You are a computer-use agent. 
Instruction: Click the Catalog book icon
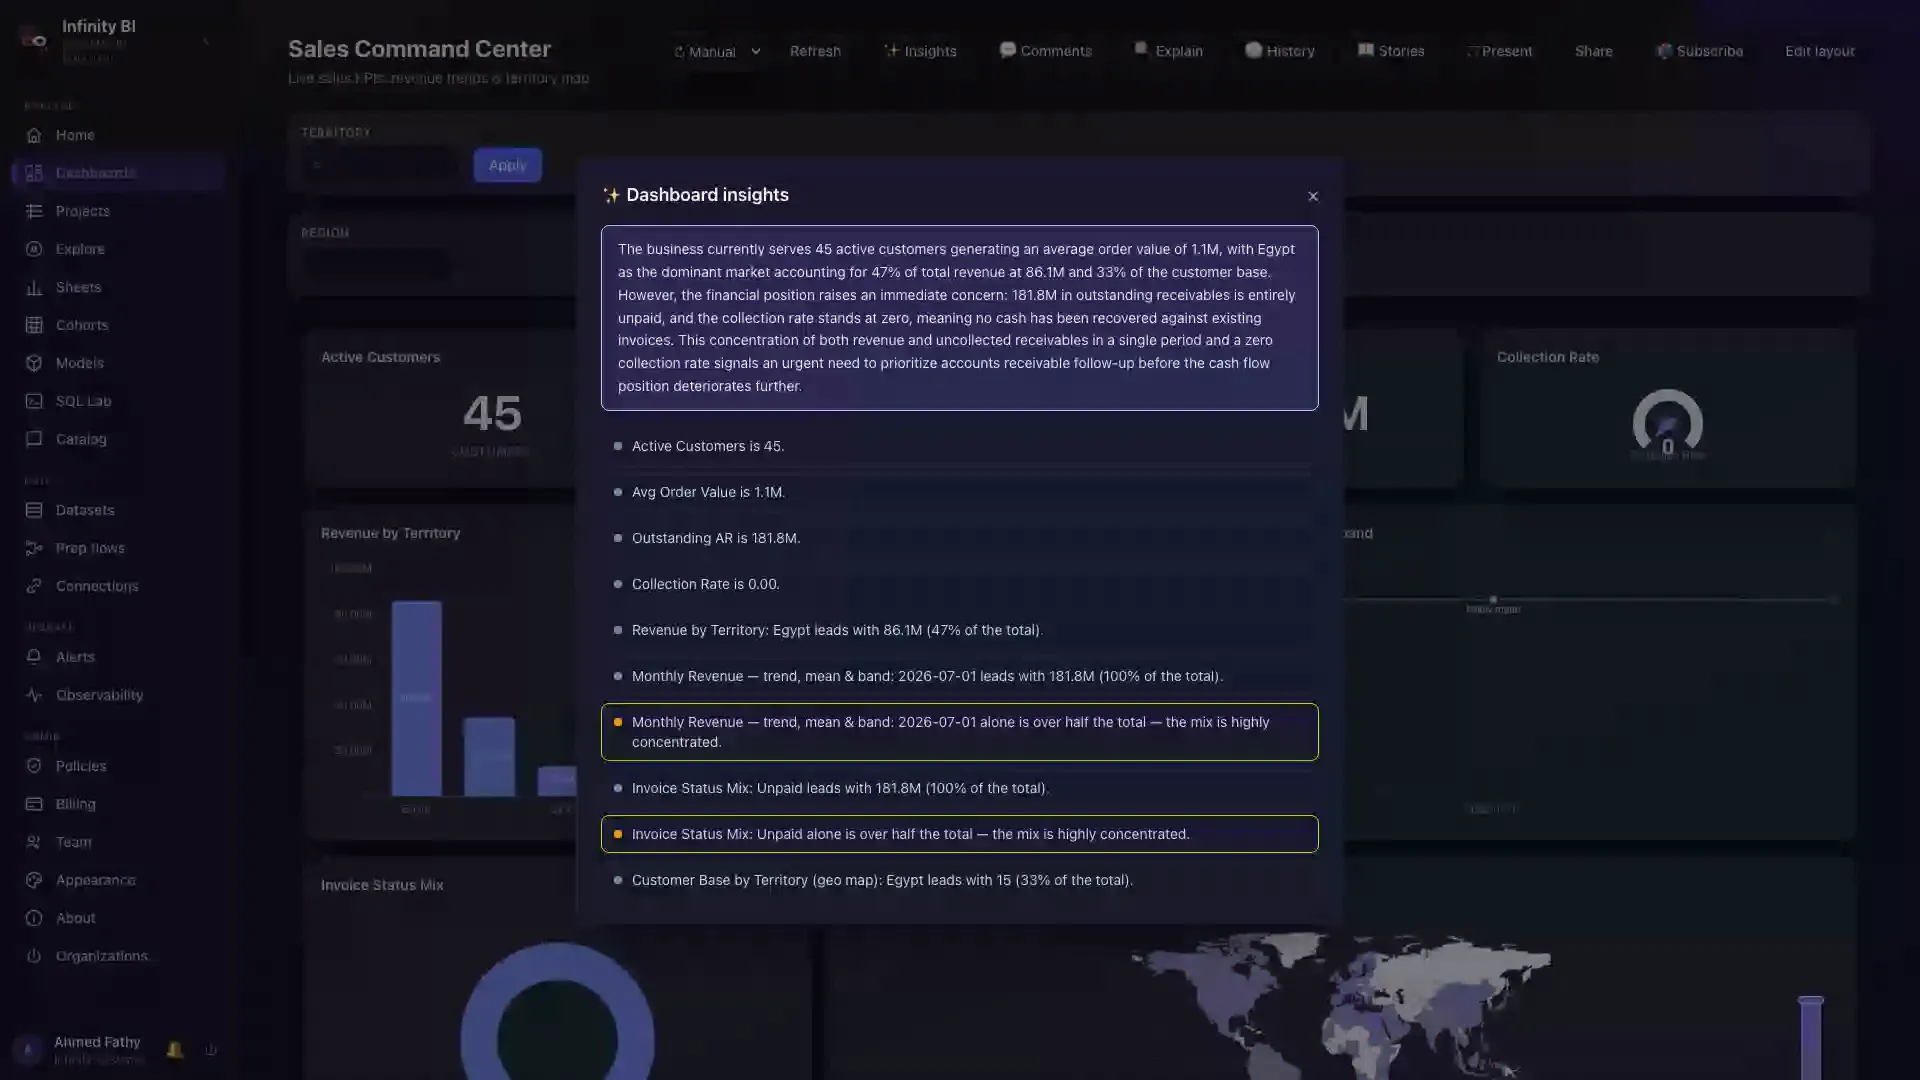pyautogui.click(x=34, y=439)
